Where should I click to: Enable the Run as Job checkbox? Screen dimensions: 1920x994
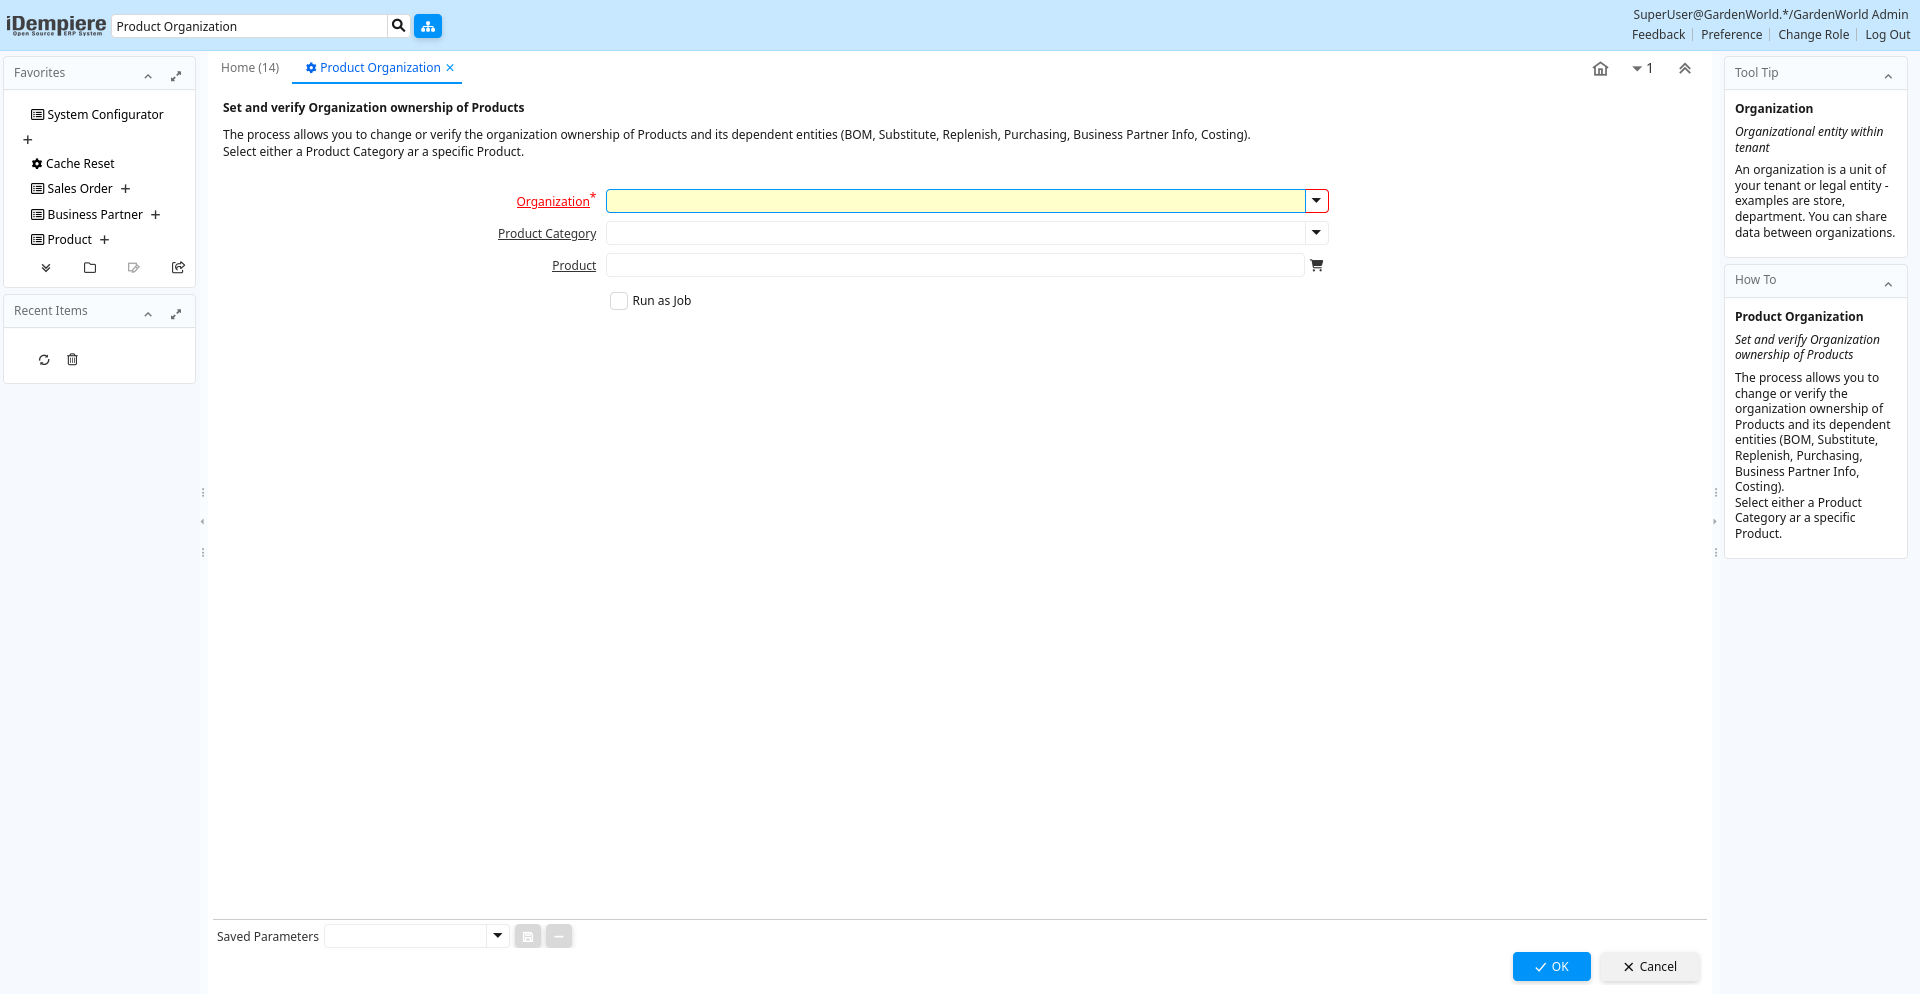pyautogui.click(x=619, y=301)
